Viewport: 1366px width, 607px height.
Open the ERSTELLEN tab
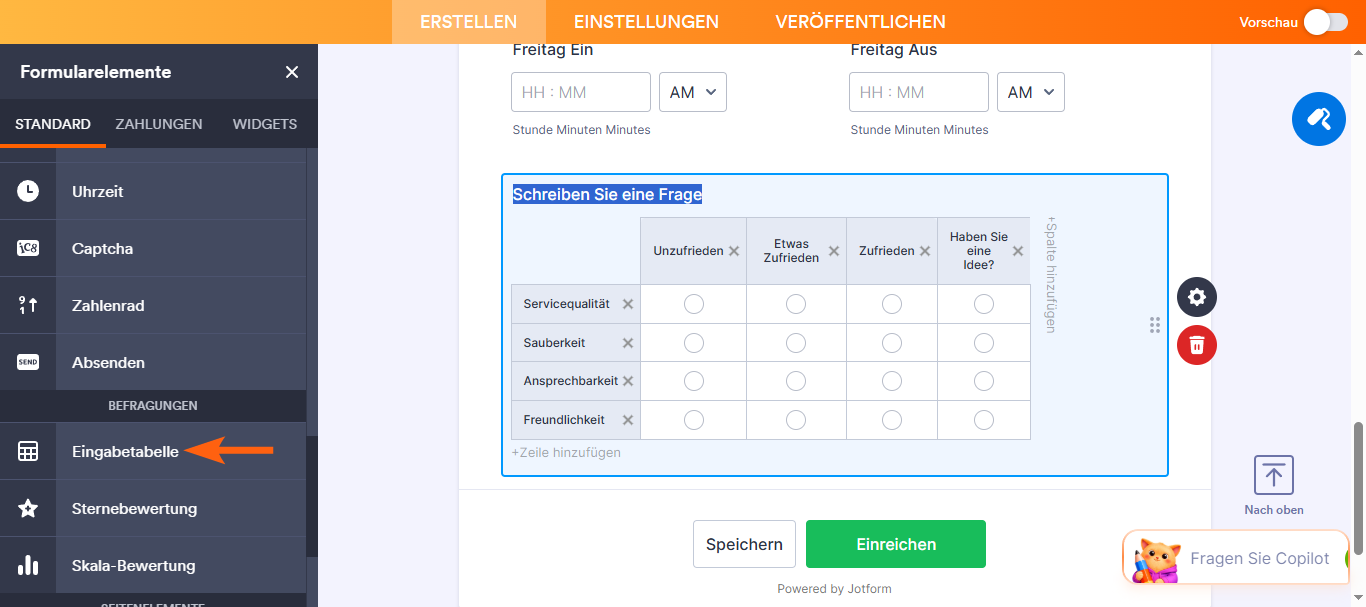[469, 22]
